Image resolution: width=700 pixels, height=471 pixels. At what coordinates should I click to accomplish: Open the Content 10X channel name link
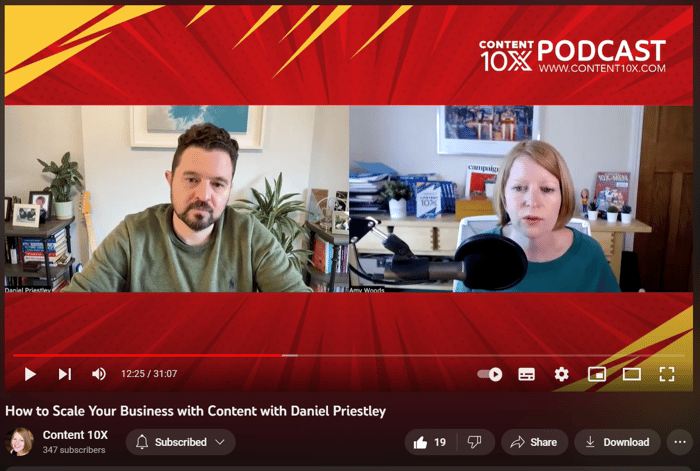[75, 435]
